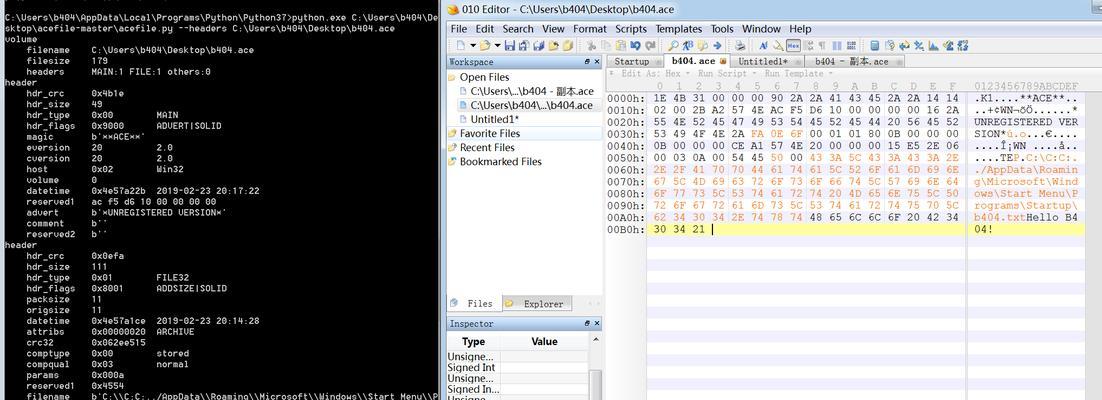
Task: Toggle the Hex edit mode toolbar button
Action: [793, 46]
